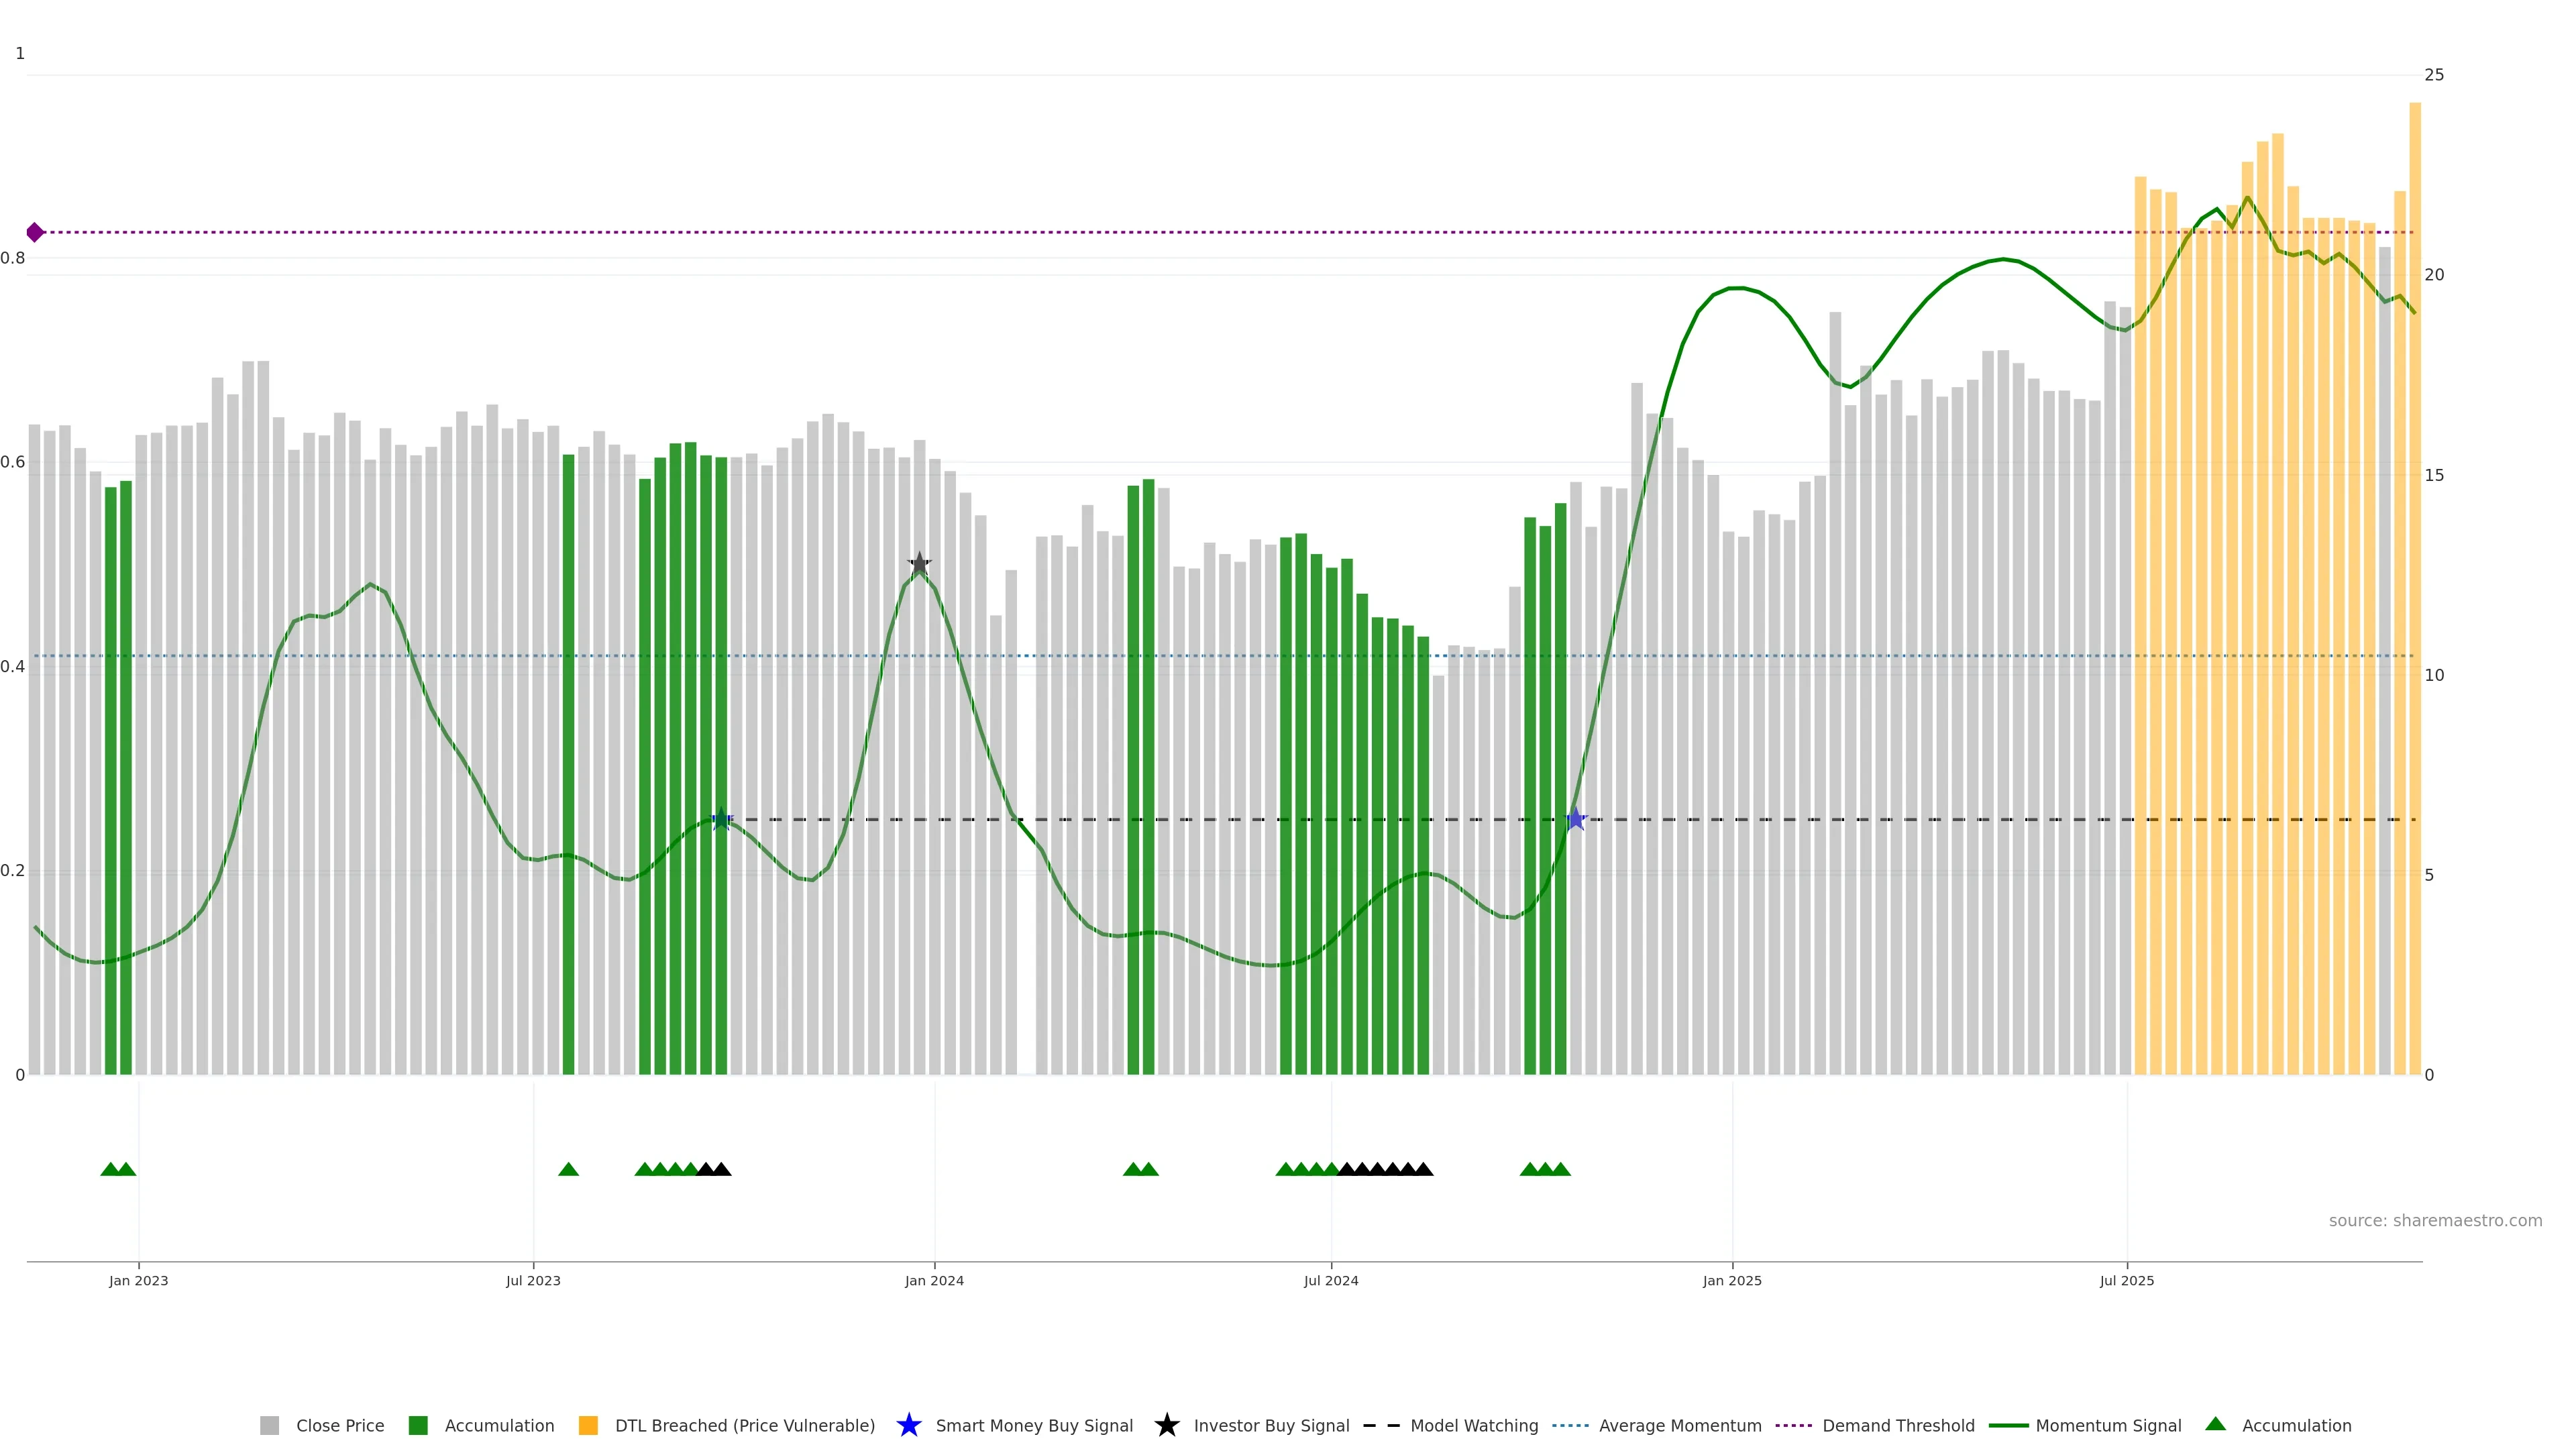Click the lone green triangle near Jul 2023
Viewport: 2576px width, 1449px height.
(x=568, y=1169)
